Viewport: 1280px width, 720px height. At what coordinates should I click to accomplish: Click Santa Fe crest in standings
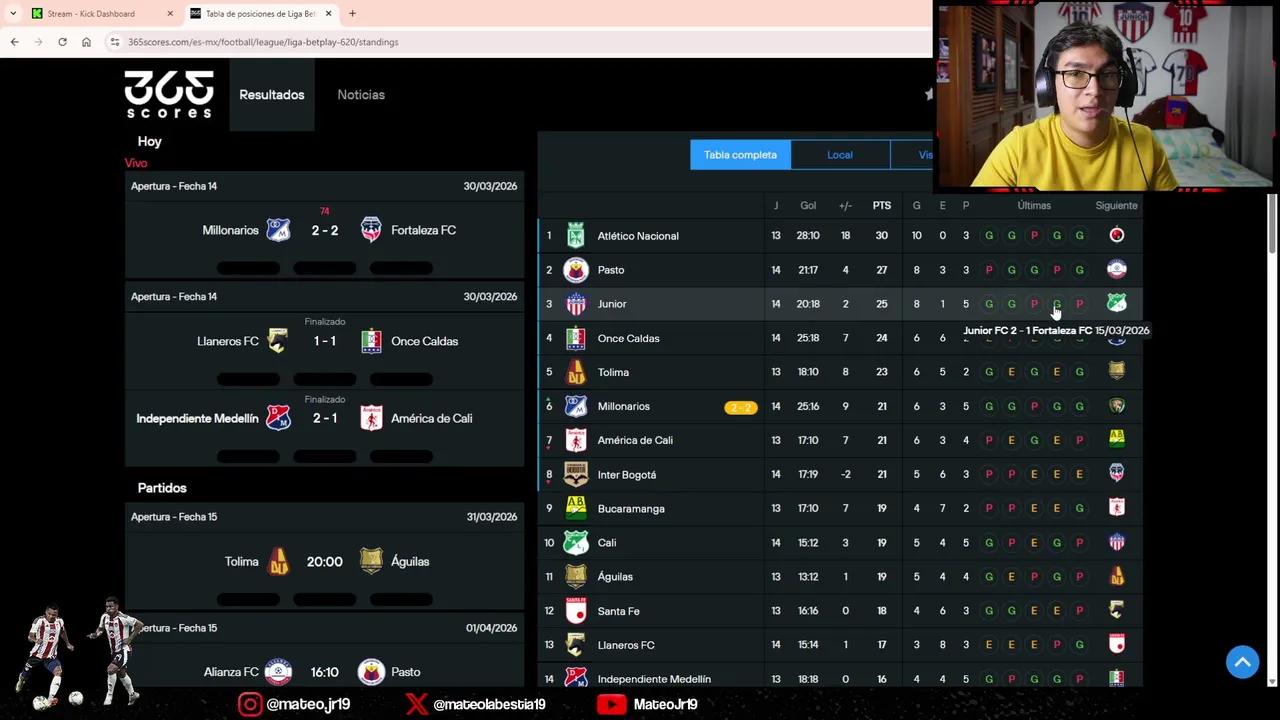[x=576, y=611]
